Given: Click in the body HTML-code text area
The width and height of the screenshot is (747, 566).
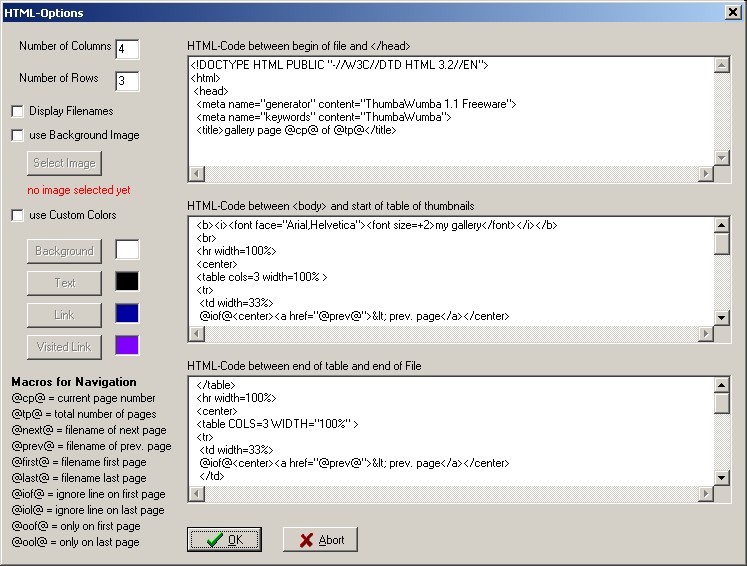Looking at the screenshot, I should click(450, 271).
